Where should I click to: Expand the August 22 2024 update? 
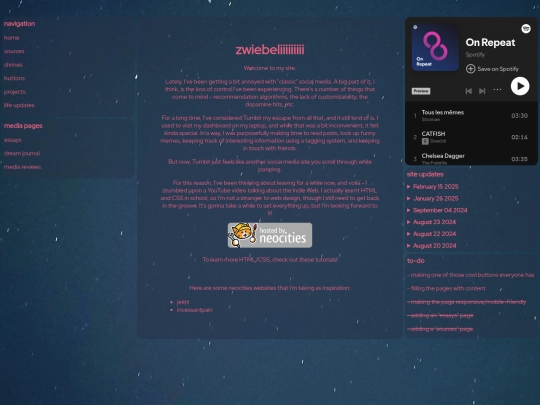(x=431, y=234)
